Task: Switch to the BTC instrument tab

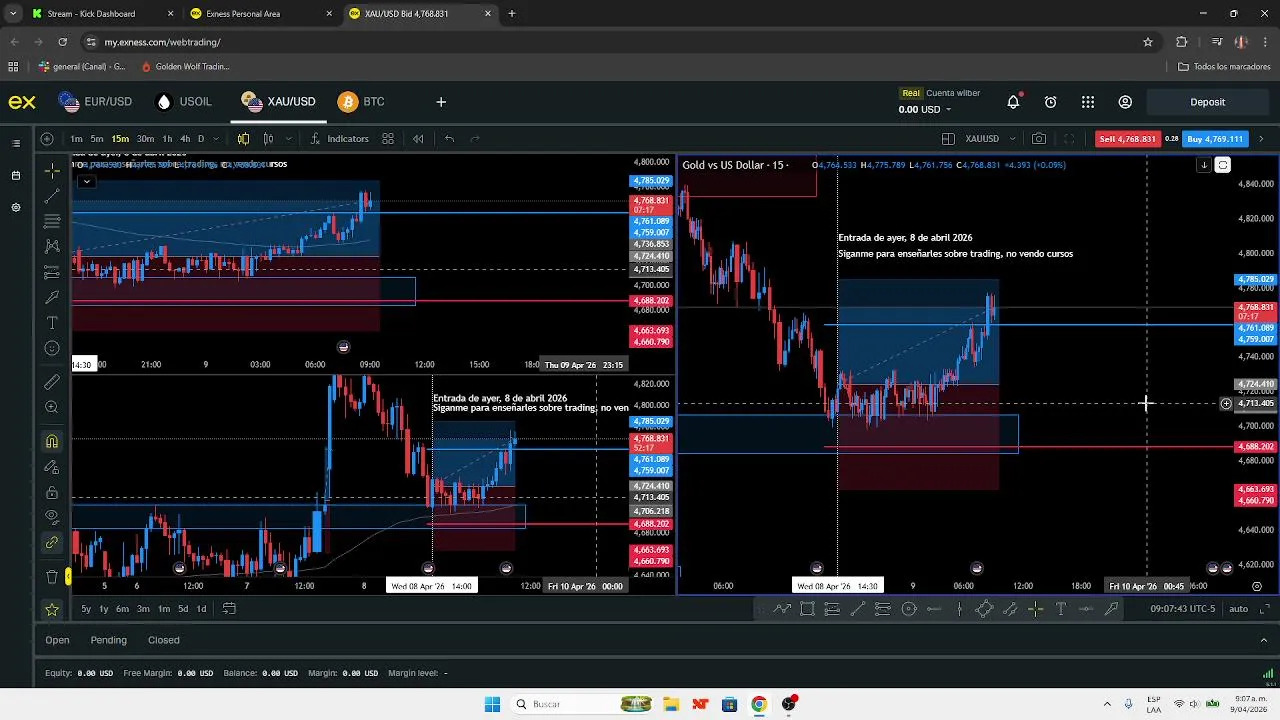Action: [362, 102]
